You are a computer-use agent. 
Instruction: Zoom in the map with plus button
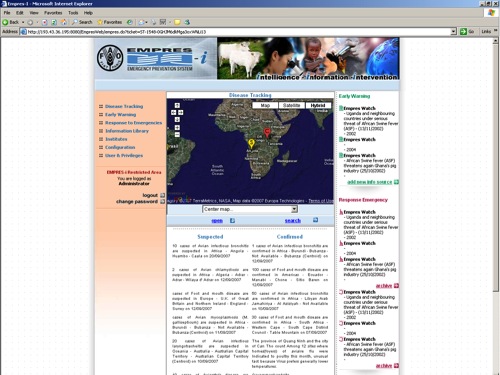[177, 127]
